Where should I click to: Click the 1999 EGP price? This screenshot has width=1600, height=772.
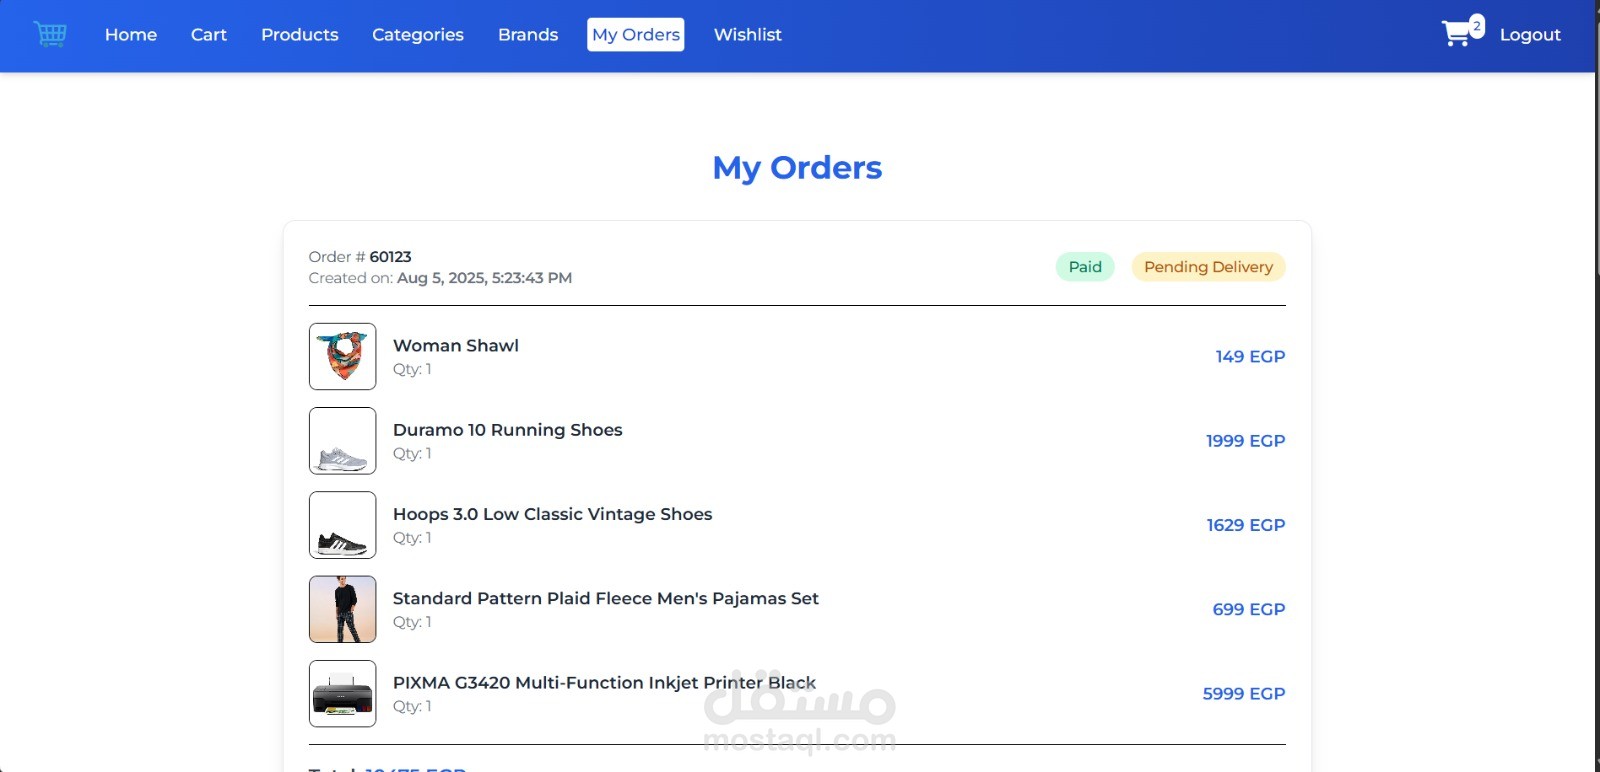click(1245, 441)
